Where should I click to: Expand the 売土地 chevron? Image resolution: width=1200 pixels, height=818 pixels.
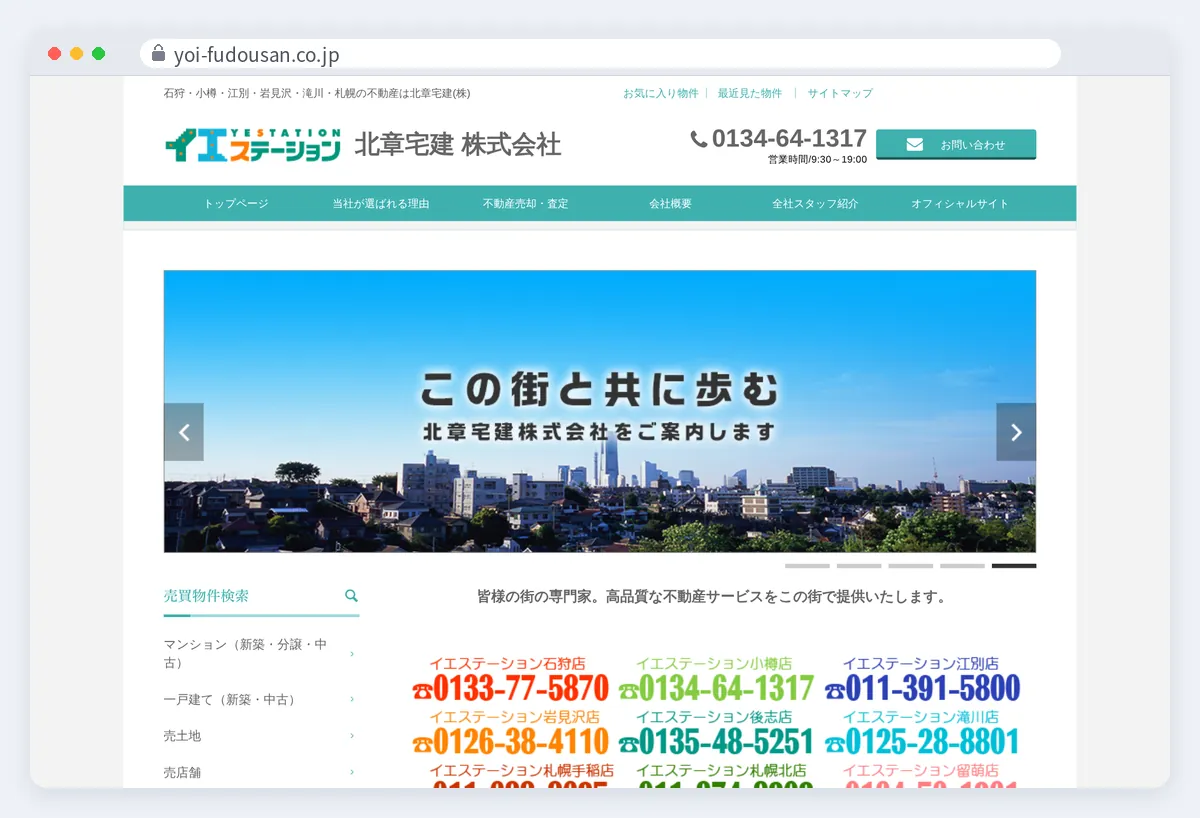tap(352, 736)
